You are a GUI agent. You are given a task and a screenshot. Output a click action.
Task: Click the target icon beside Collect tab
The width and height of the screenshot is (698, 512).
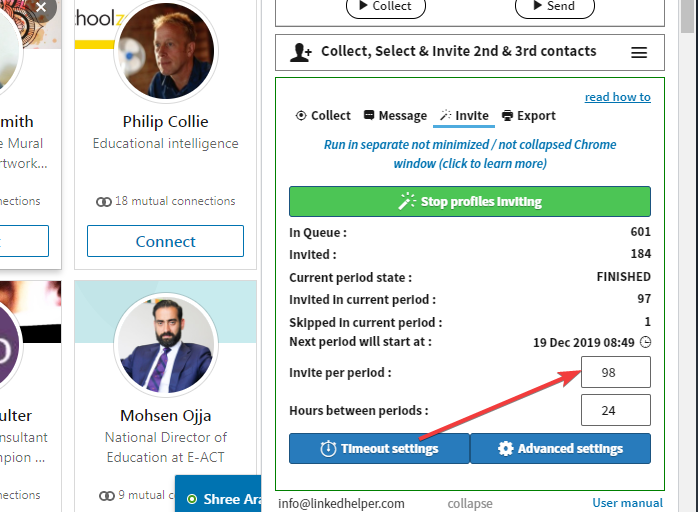pos(301,116)
